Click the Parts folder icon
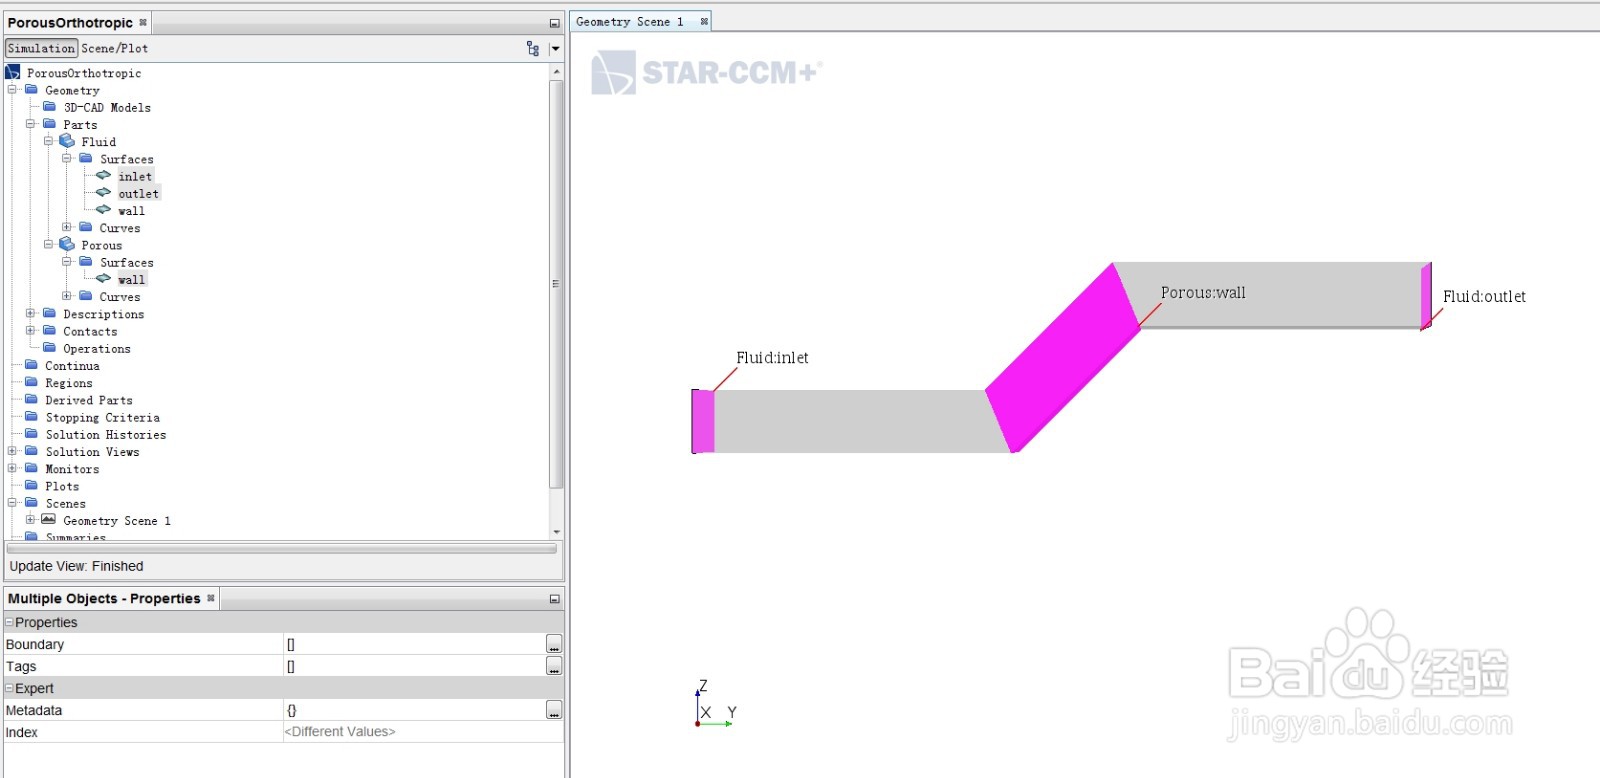Viewport: 1600px width, 778px height. (49, 124)
